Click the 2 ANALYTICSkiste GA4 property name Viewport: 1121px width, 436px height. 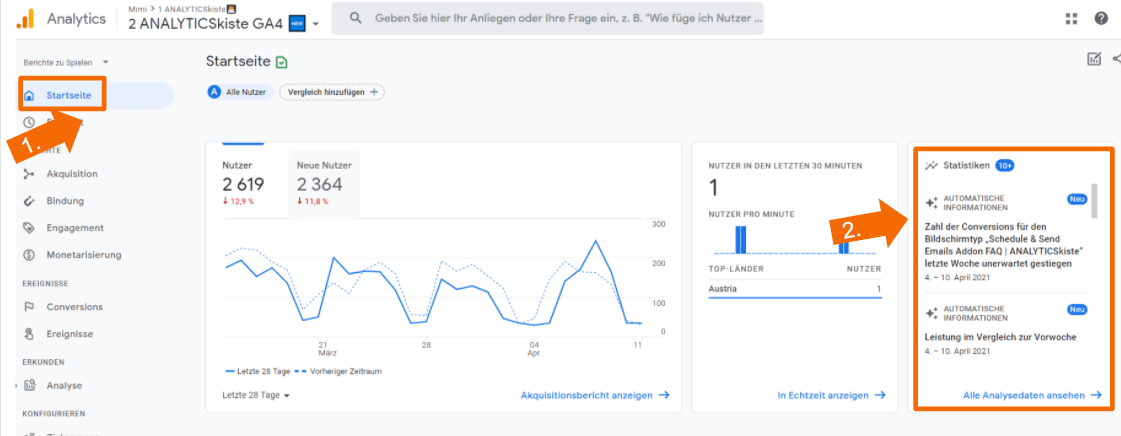click(206, 24)
